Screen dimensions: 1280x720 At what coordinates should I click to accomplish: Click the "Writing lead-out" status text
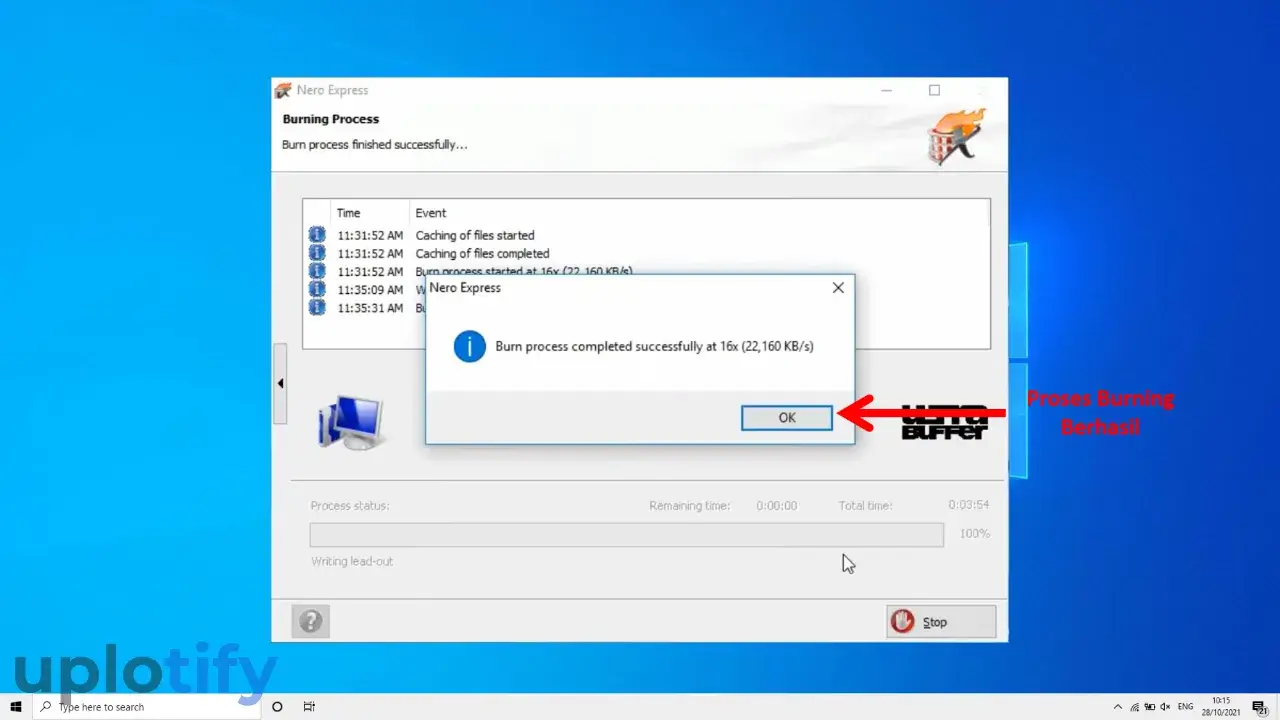352,562
